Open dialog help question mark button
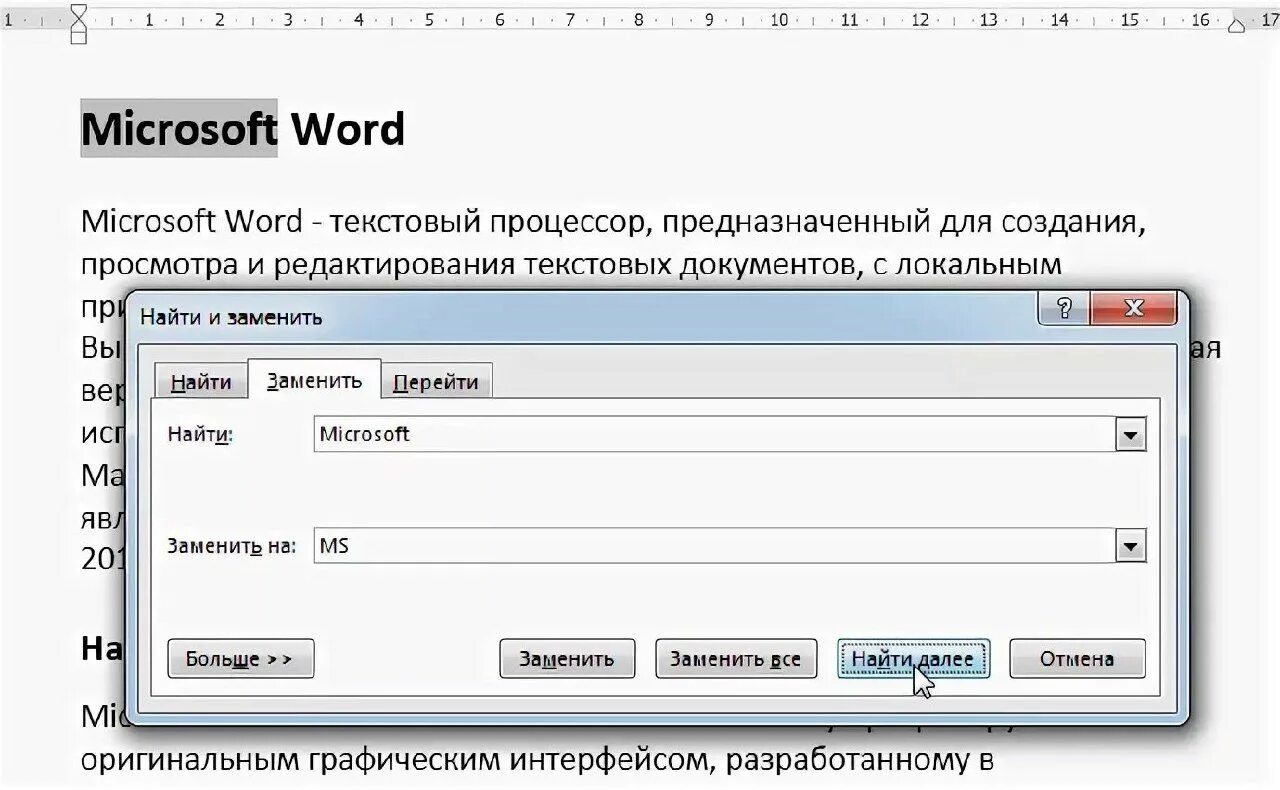Screen dimensions: 1280x790 coord(1063,308)
